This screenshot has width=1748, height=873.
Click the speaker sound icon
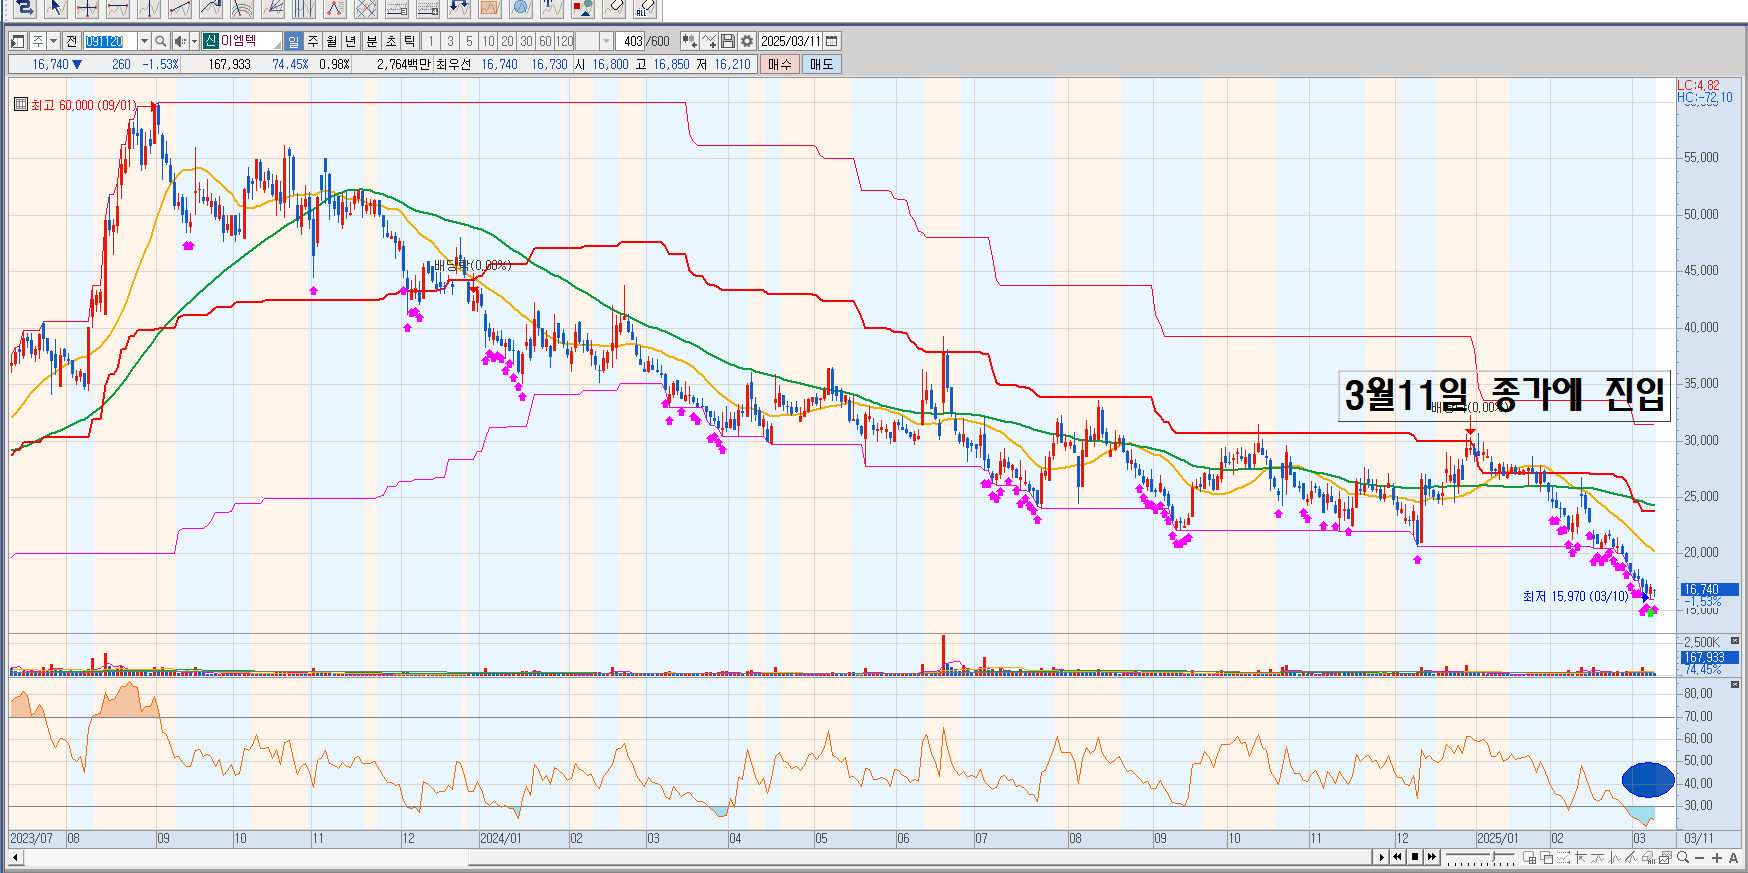pyautogui.click(x=180, y=41)
